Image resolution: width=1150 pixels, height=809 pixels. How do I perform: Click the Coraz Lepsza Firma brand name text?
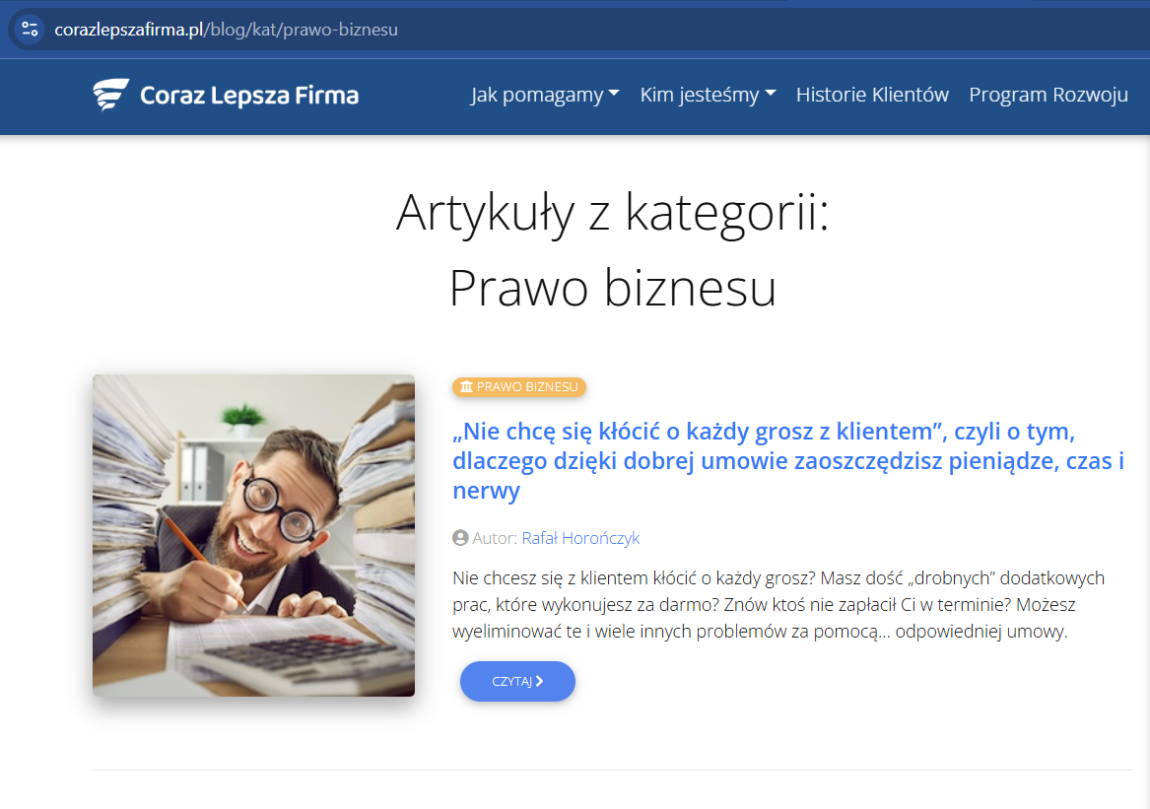click(x=249, y=96)
